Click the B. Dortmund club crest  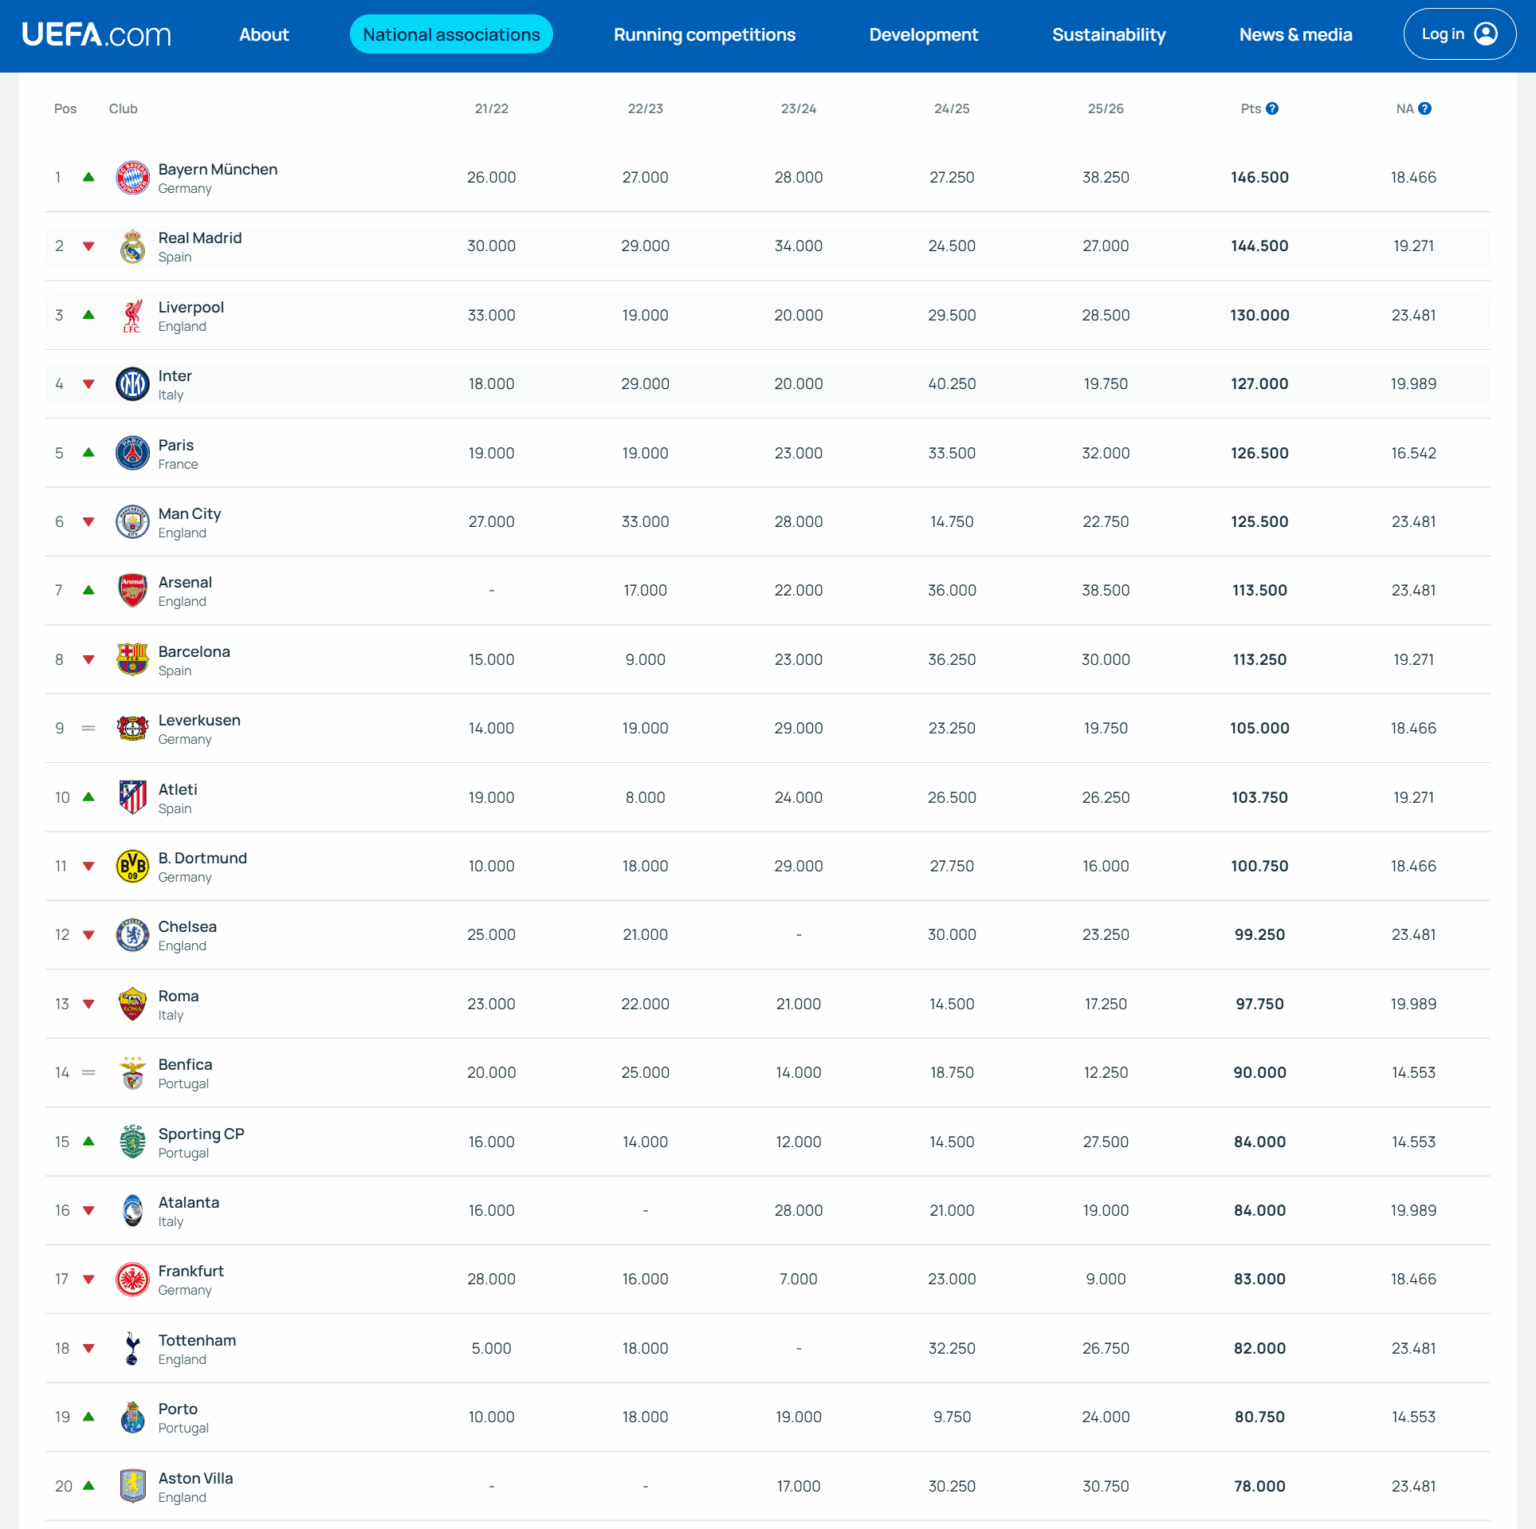click(133, 866)
